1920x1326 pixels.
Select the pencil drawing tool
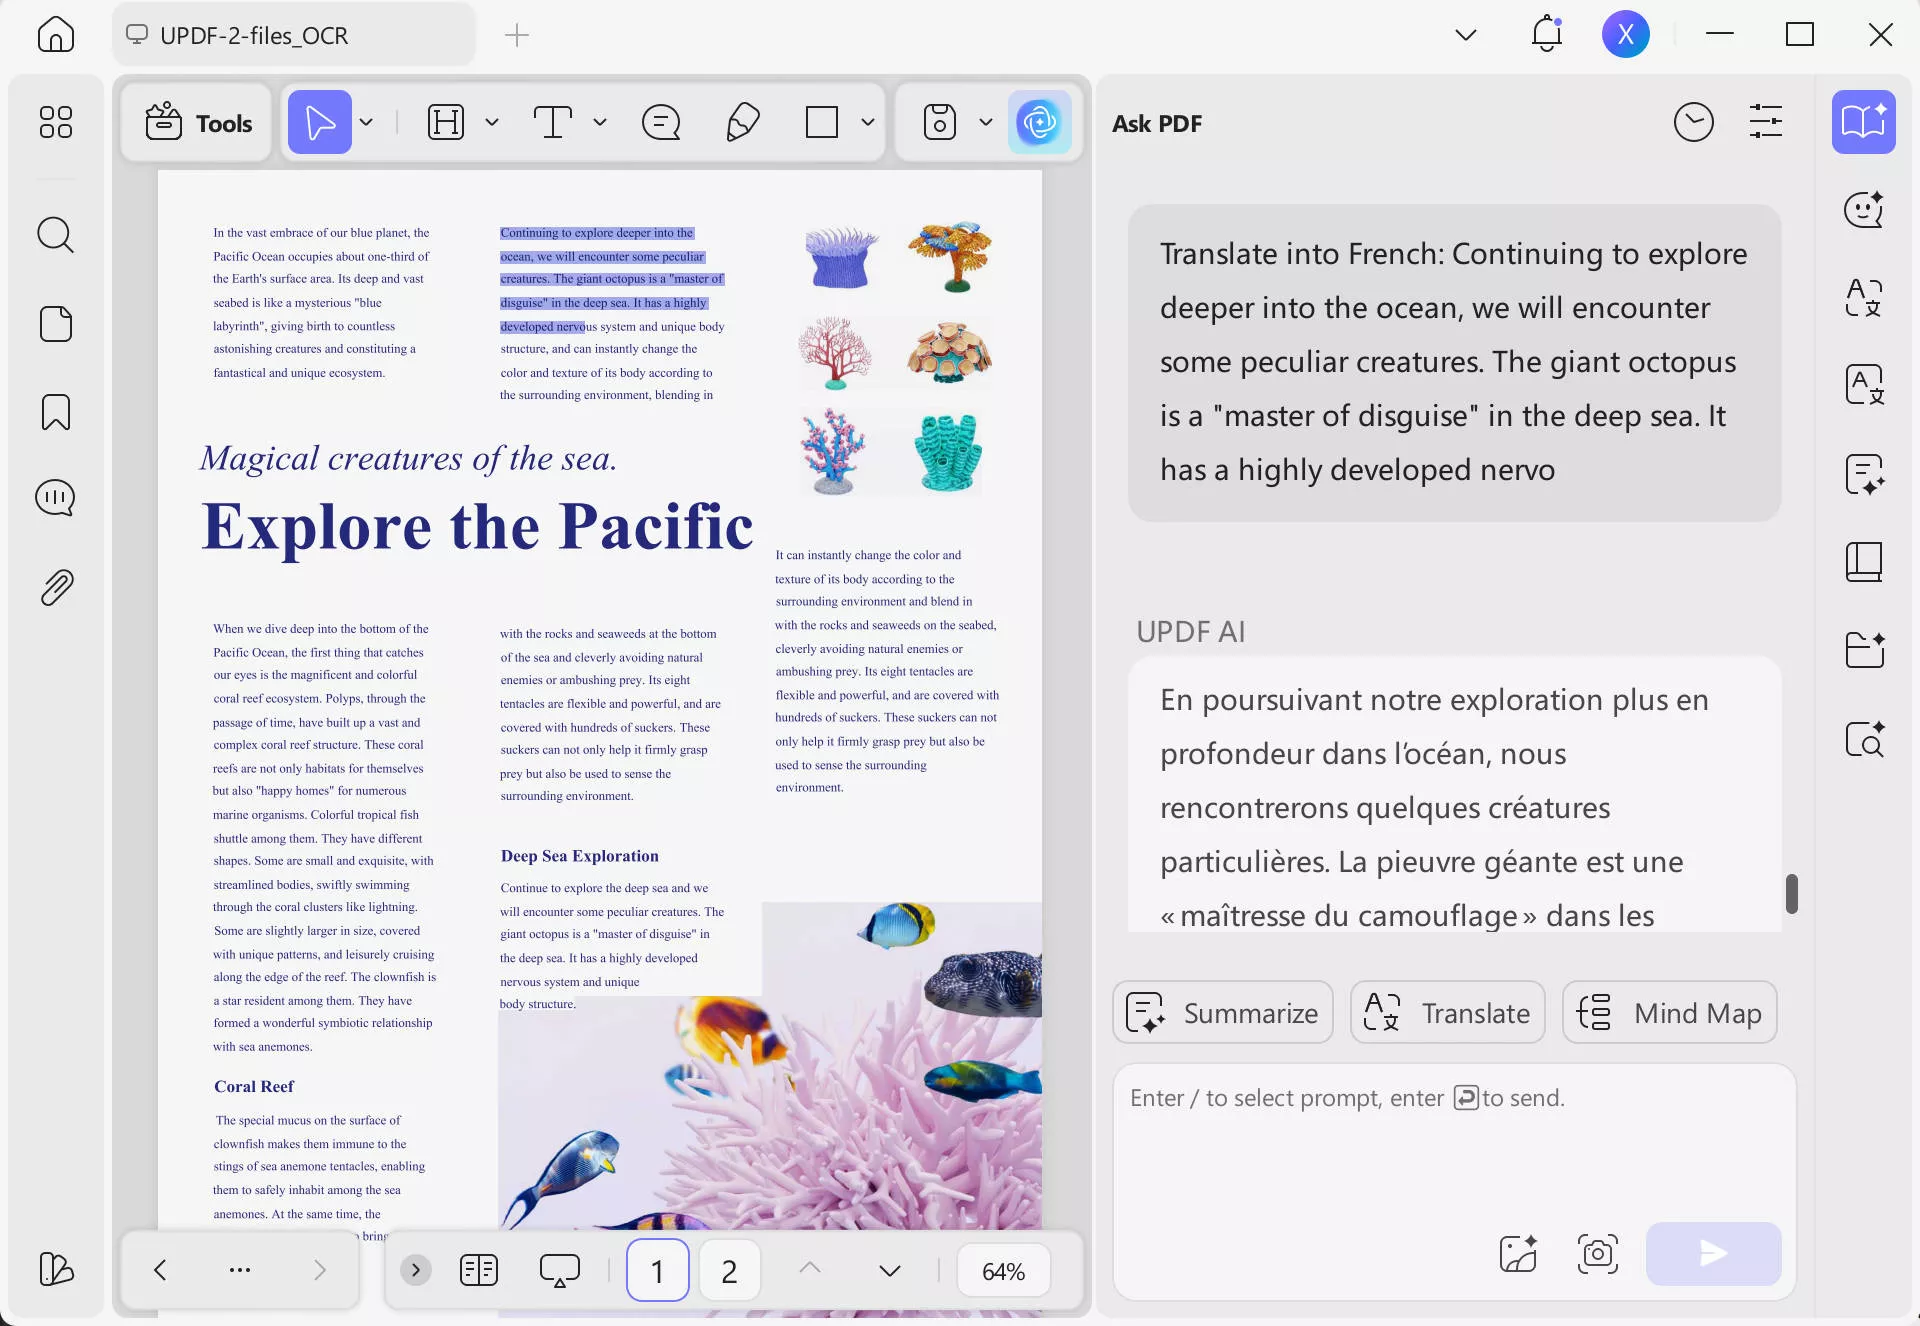click(742, 122)
